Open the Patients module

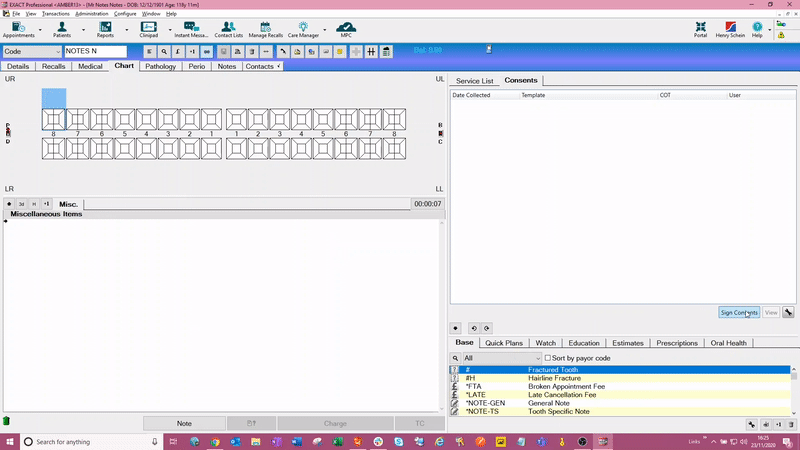coord(62,30)
